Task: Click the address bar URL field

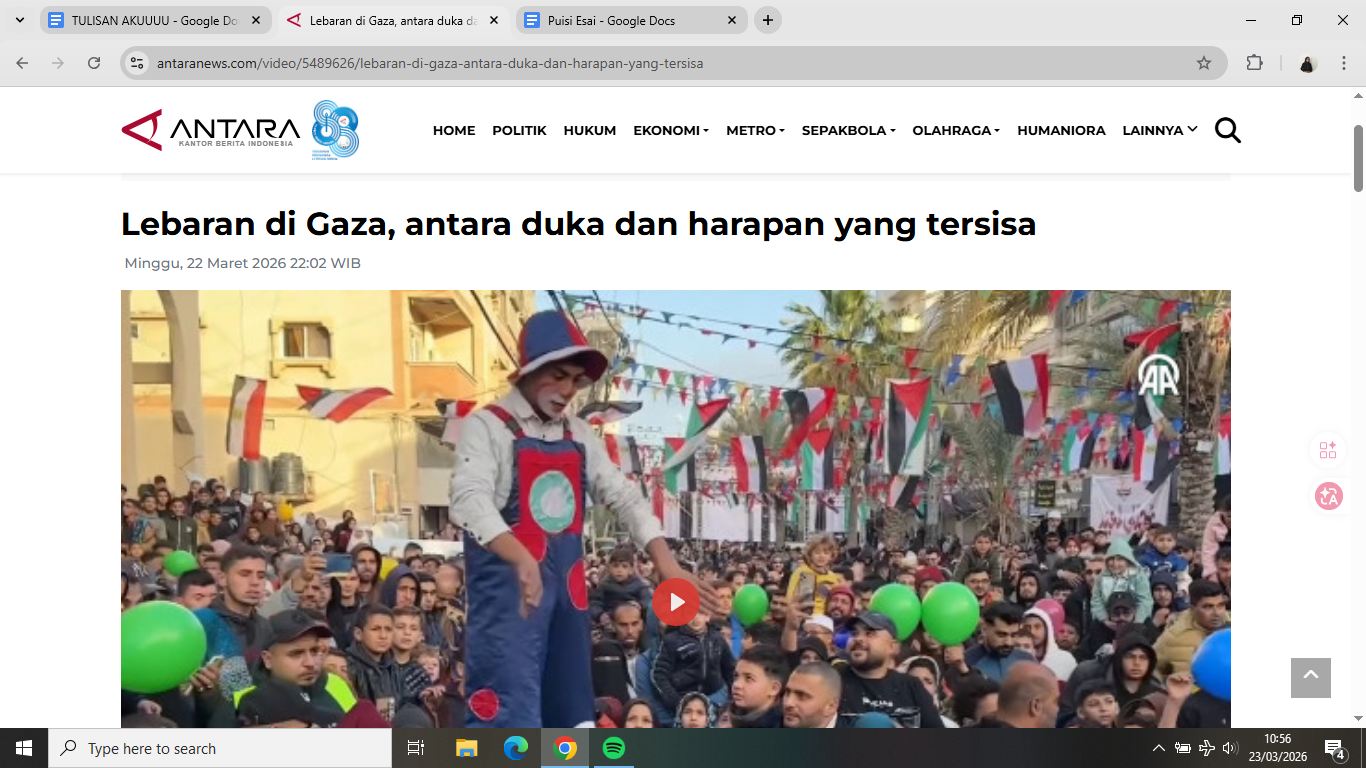Action: [x=670, y=63]
